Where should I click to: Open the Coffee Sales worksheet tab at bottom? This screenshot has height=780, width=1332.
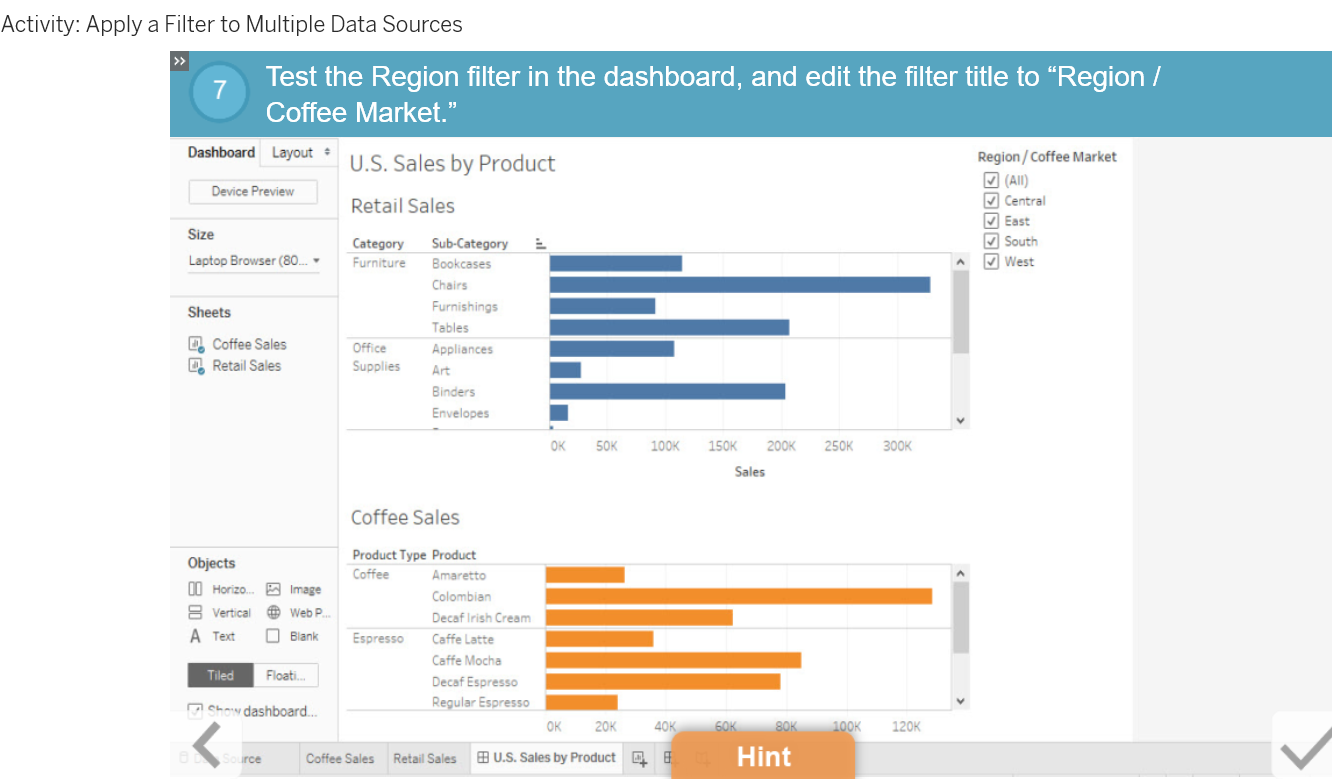click(340, 758)
